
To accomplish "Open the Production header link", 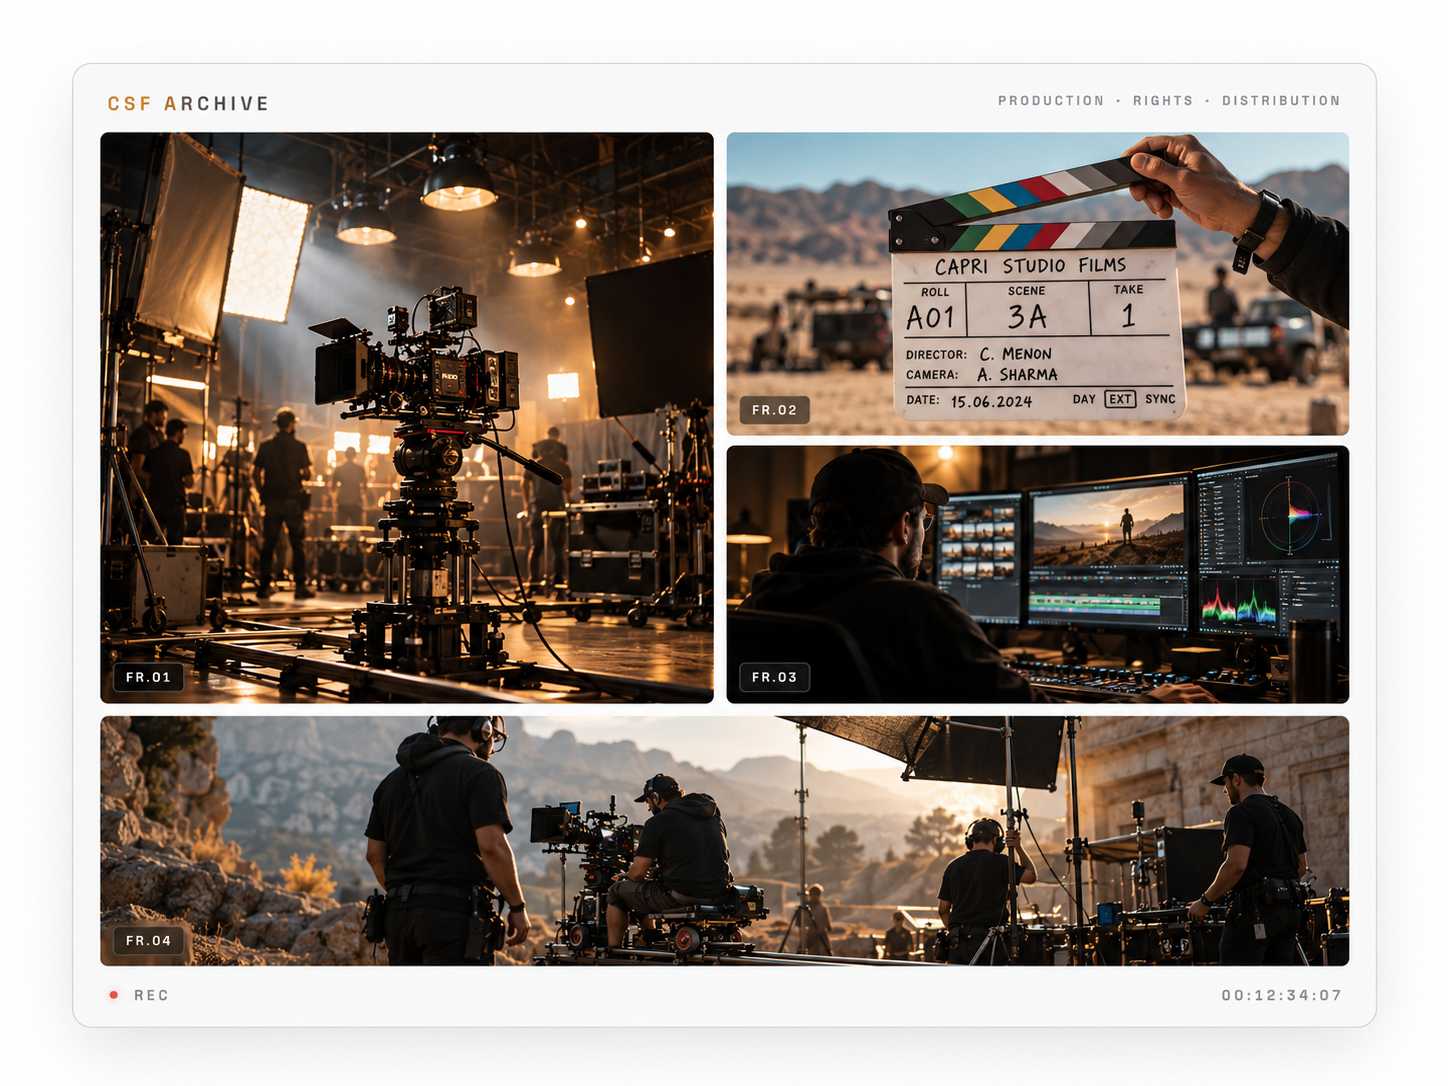I will click(x=1051, y=101).
